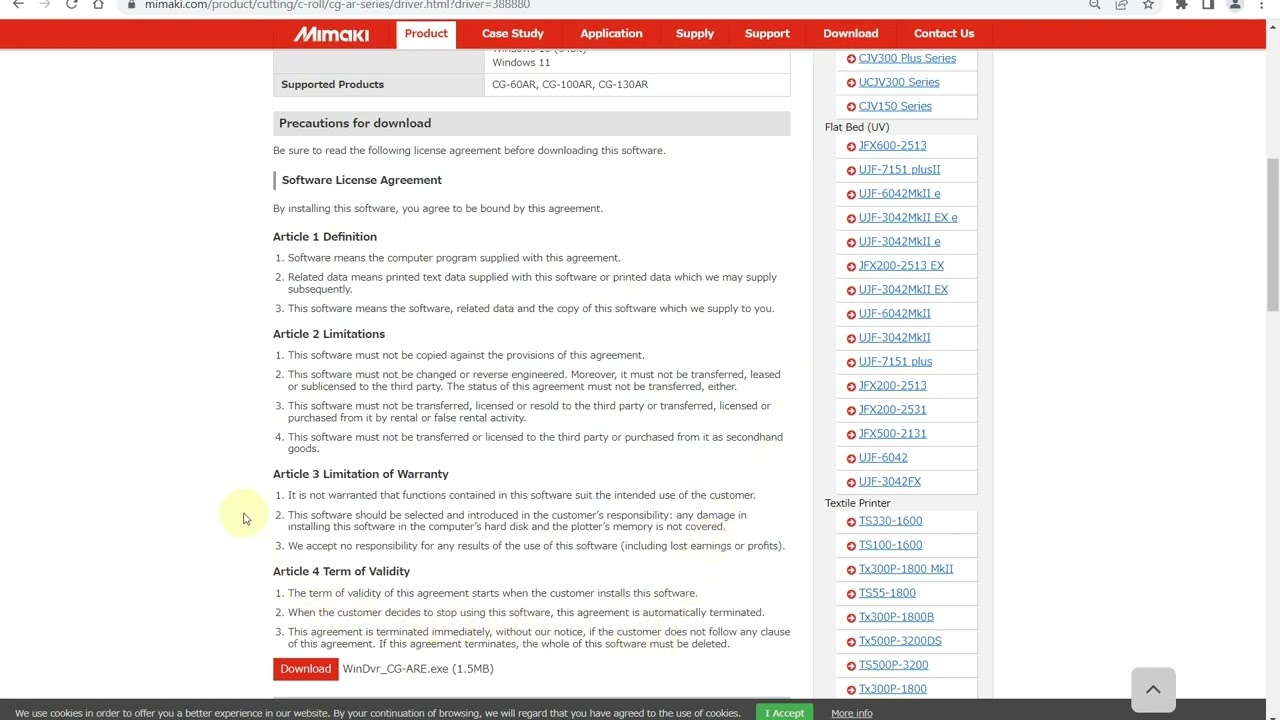Open the JFX600-2513 link

pyautogui.click(x=892, y=145)
